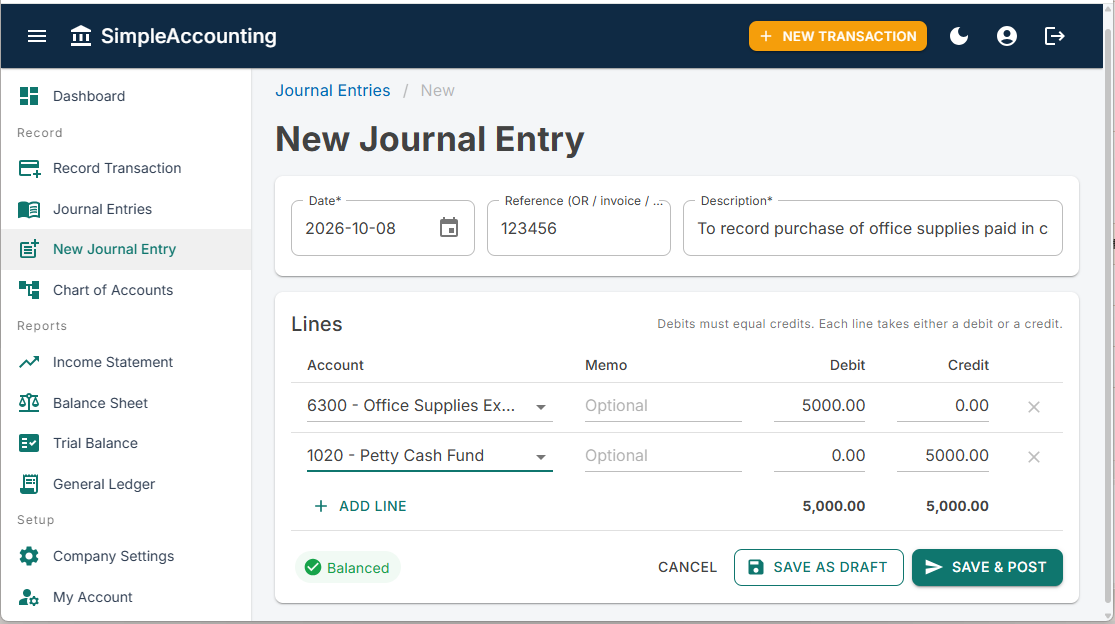
Task: Click the My Account person-gear icon
Action: point(29,597)
